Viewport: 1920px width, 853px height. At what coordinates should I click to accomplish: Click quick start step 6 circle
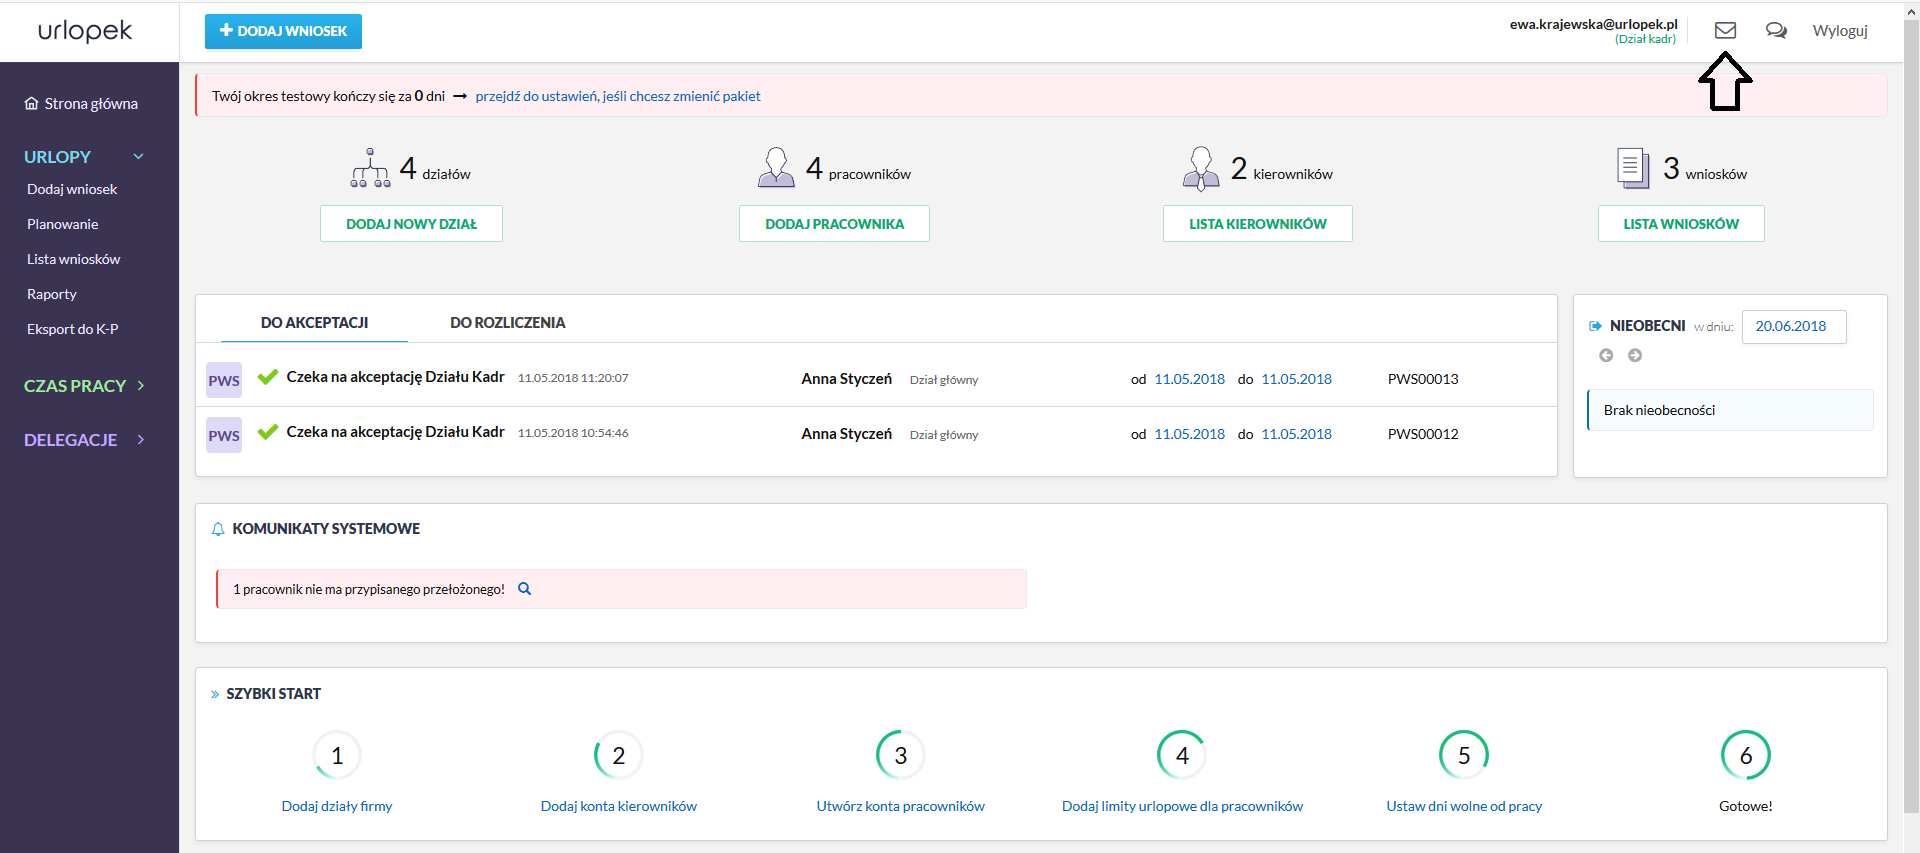coord(1746,755)
